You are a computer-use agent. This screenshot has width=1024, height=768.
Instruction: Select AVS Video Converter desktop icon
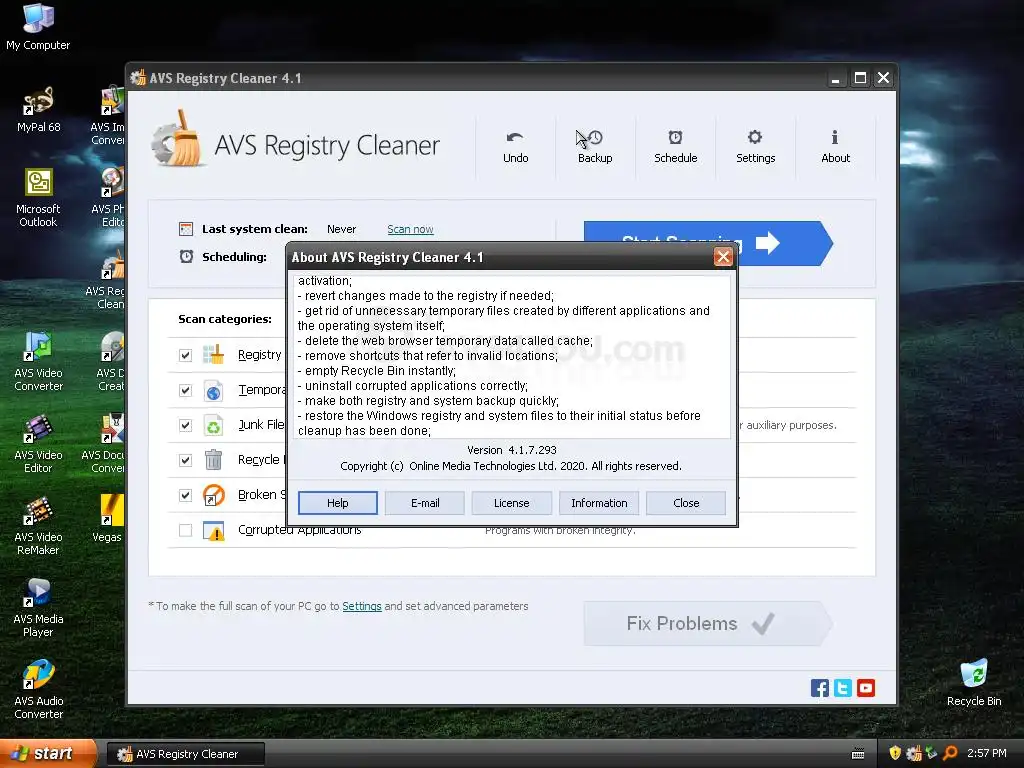coord(38,362)
